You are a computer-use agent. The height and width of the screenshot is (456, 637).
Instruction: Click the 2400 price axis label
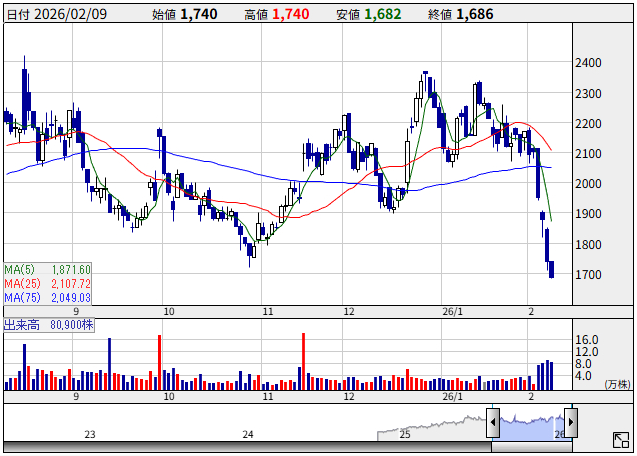pyautogui.click(x=588, y=63)
